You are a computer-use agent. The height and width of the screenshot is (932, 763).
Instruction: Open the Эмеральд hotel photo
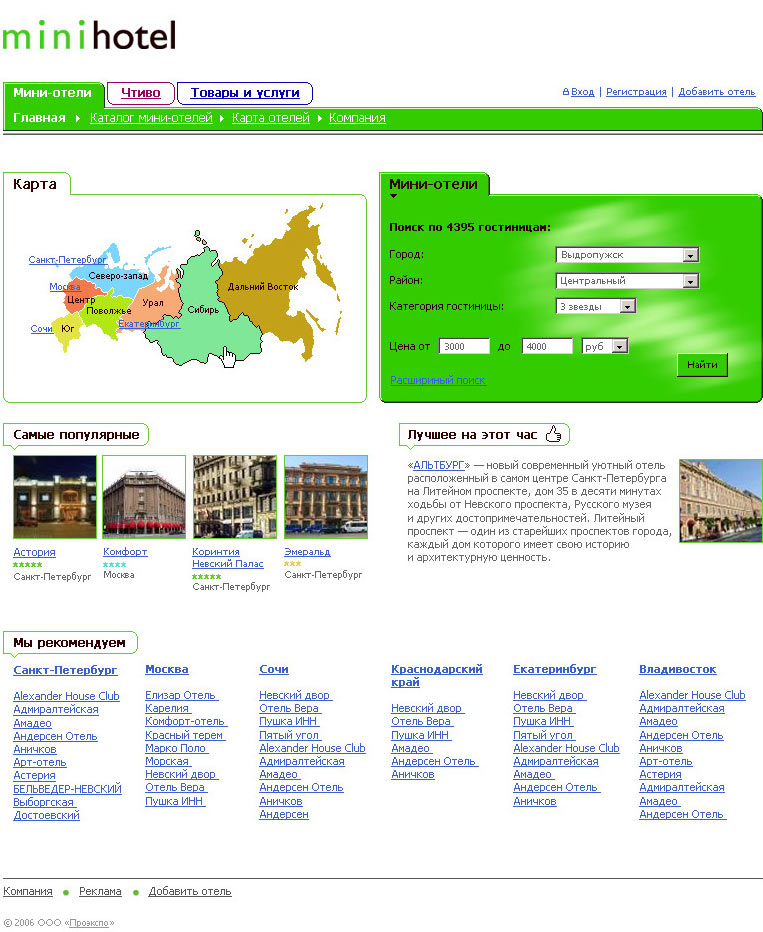coord(325,497)
